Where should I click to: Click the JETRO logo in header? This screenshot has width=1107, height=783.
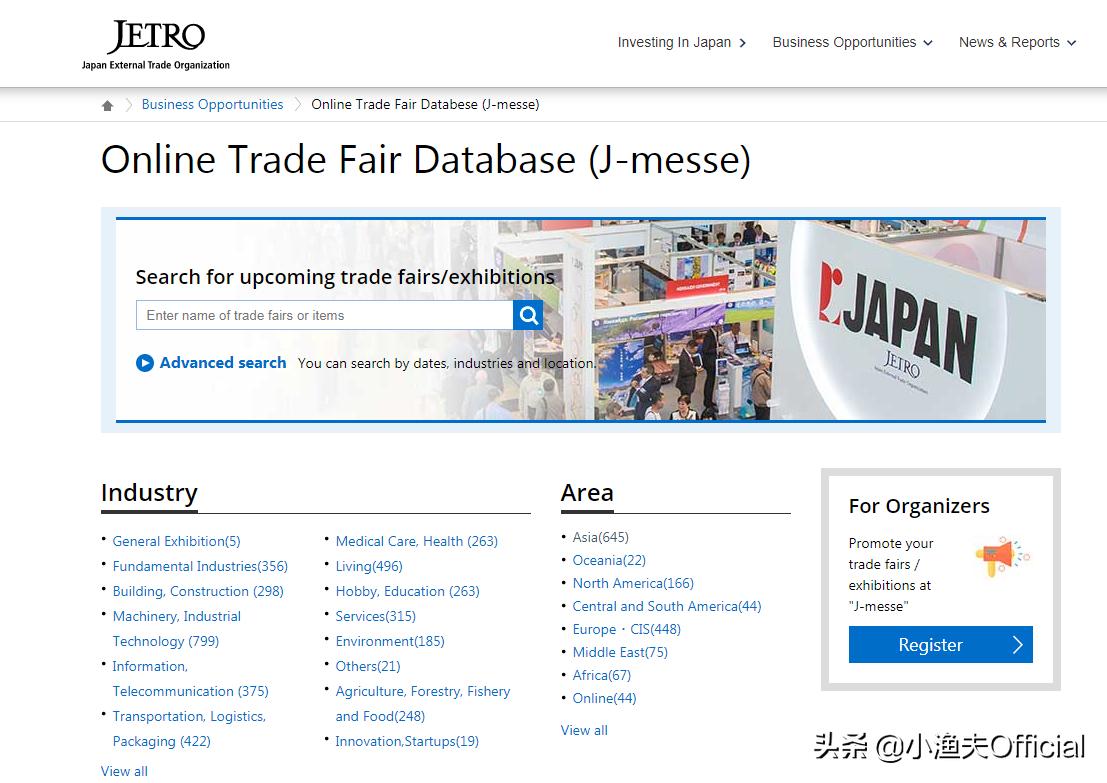point(156,45)
